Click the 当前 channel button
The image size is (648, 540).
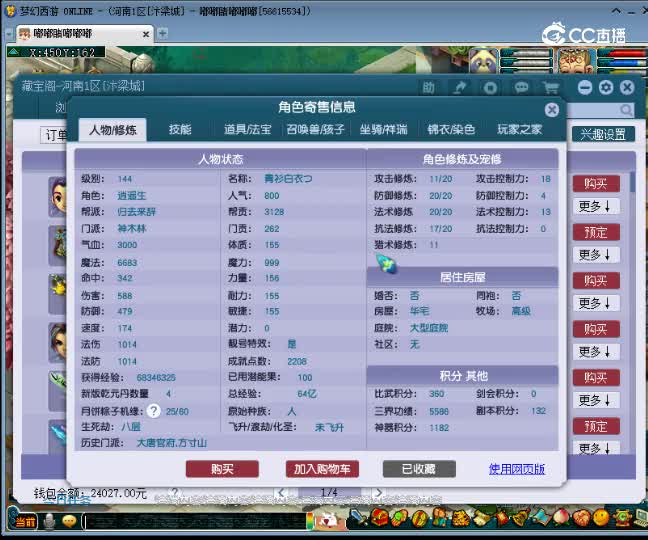(x=24, y=522)
